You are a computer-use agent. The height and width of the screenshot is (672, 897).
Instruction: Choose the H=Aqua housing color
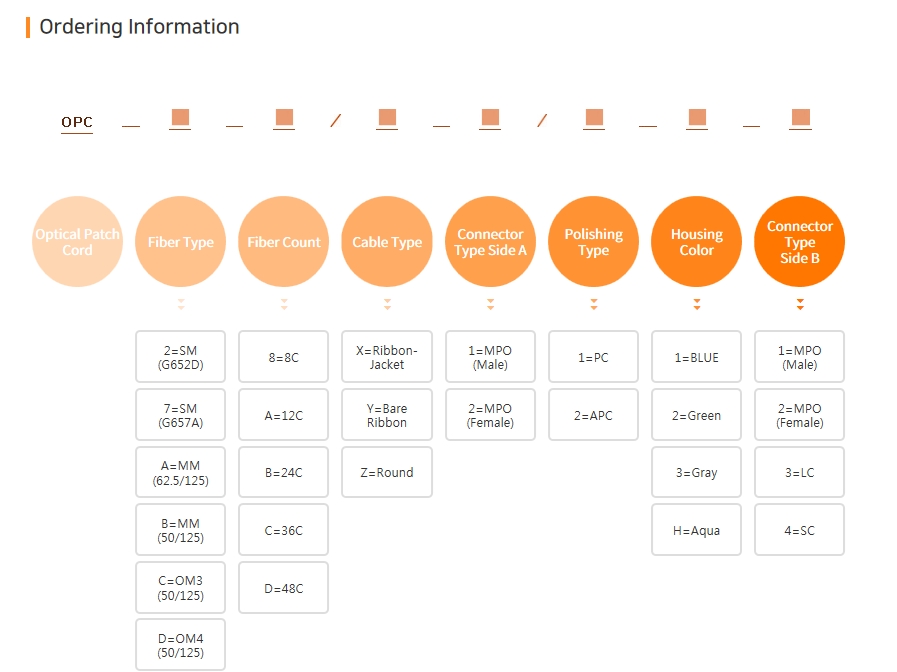point(696,530)
